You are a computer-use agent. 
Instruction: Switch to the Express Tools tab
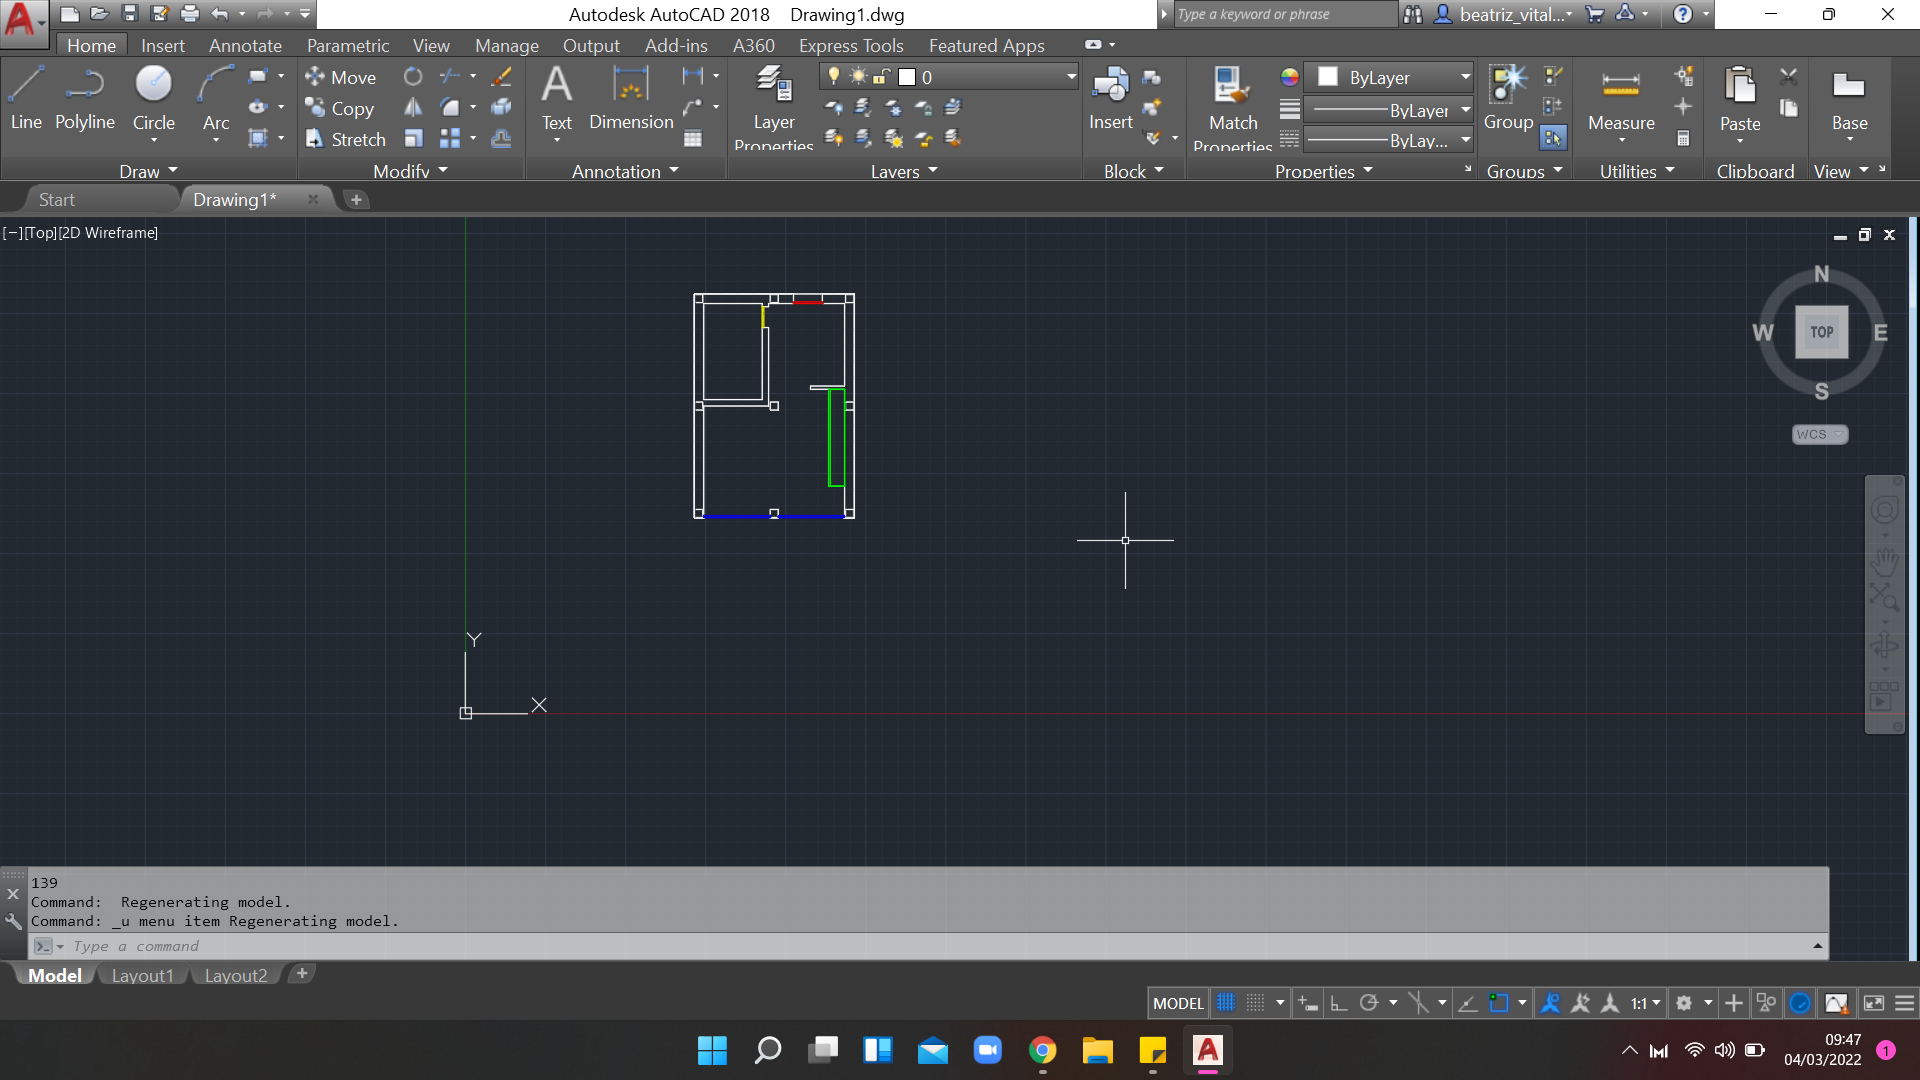coord(849,45)
